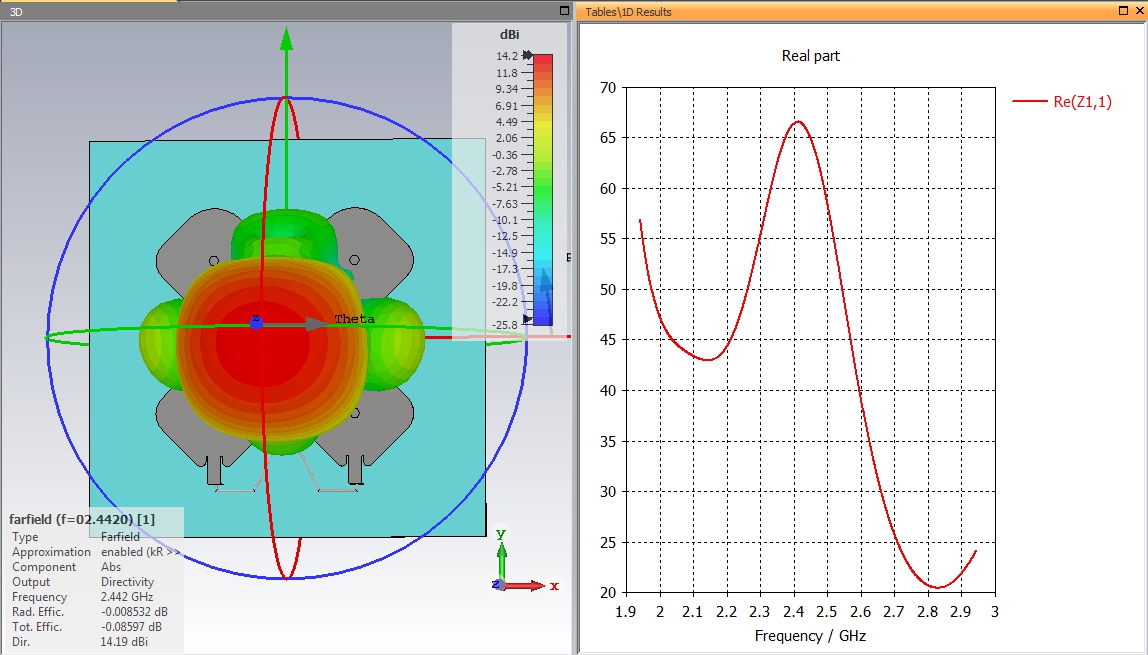Maximize the Tables\1D Results window
This screenshot has height=655, width=1148.
(1123, 10)
